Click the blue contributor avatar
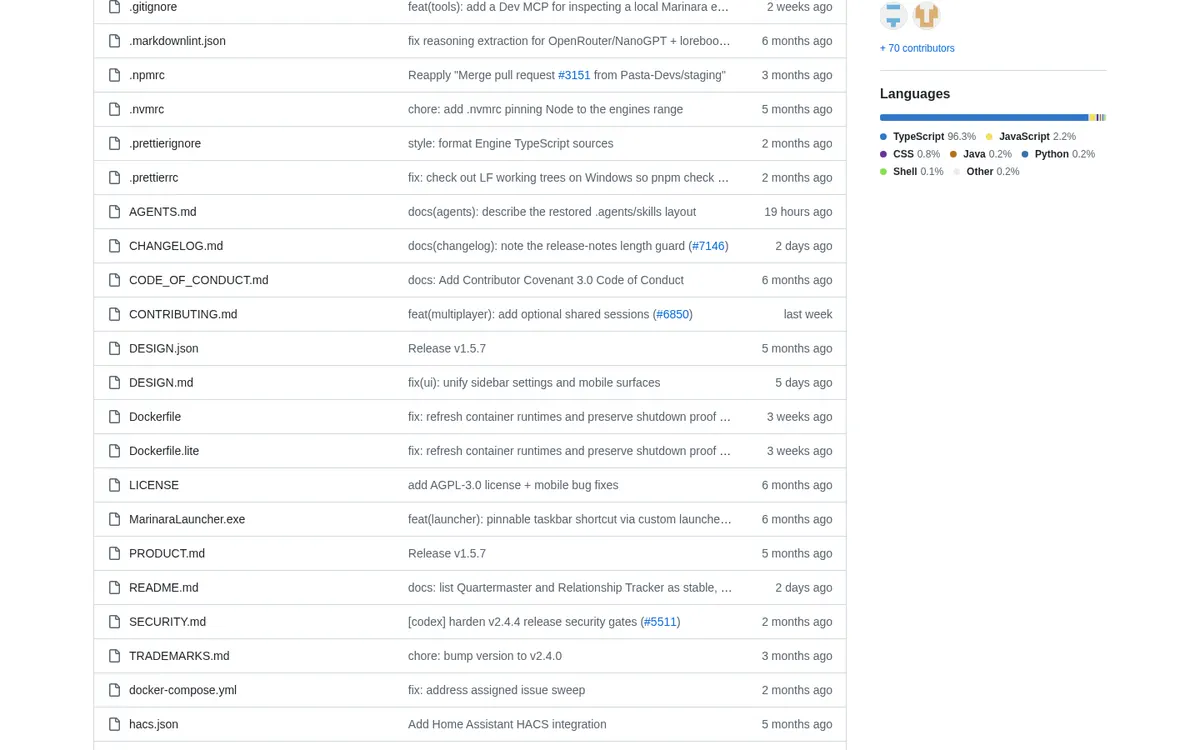Image resolution: width=1200 pixels, height=750 pixels. (893, 15)
